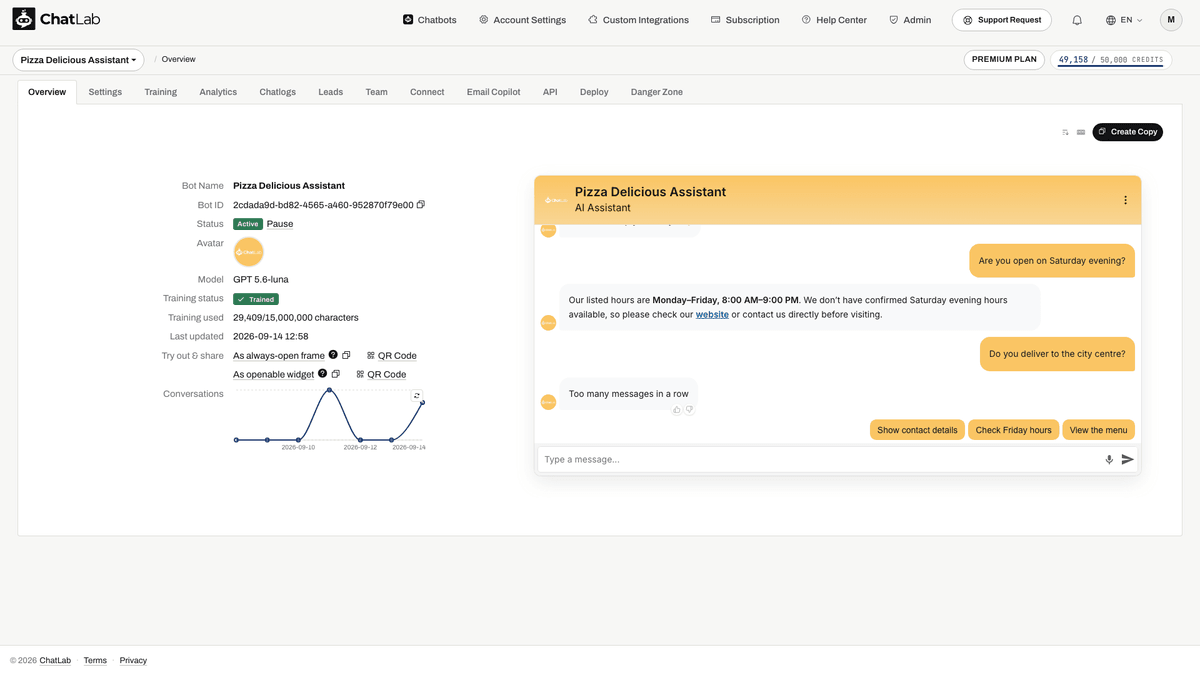
Task: Open the QR Code for always-open frame
Action: coord(391,355)
